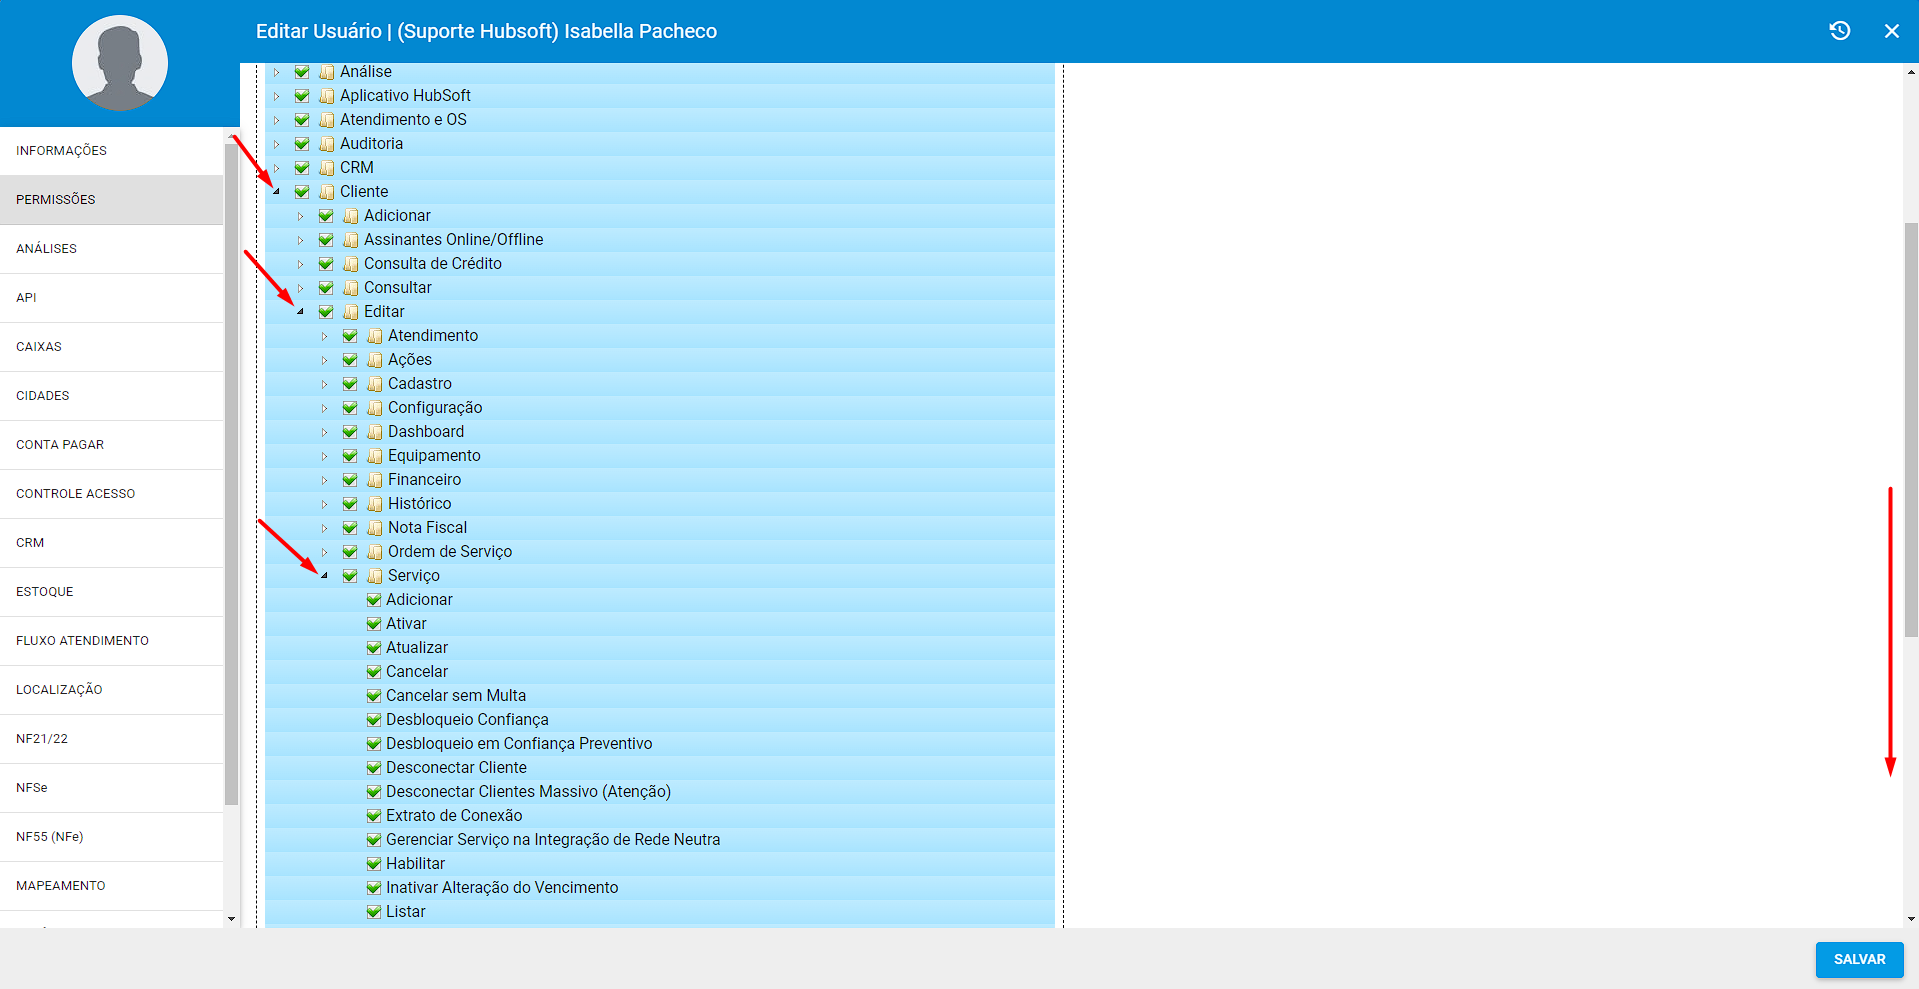Open the CONTROLE ACESSO section
Viewport: 1919px width, 989px height.
pos(111,494)
